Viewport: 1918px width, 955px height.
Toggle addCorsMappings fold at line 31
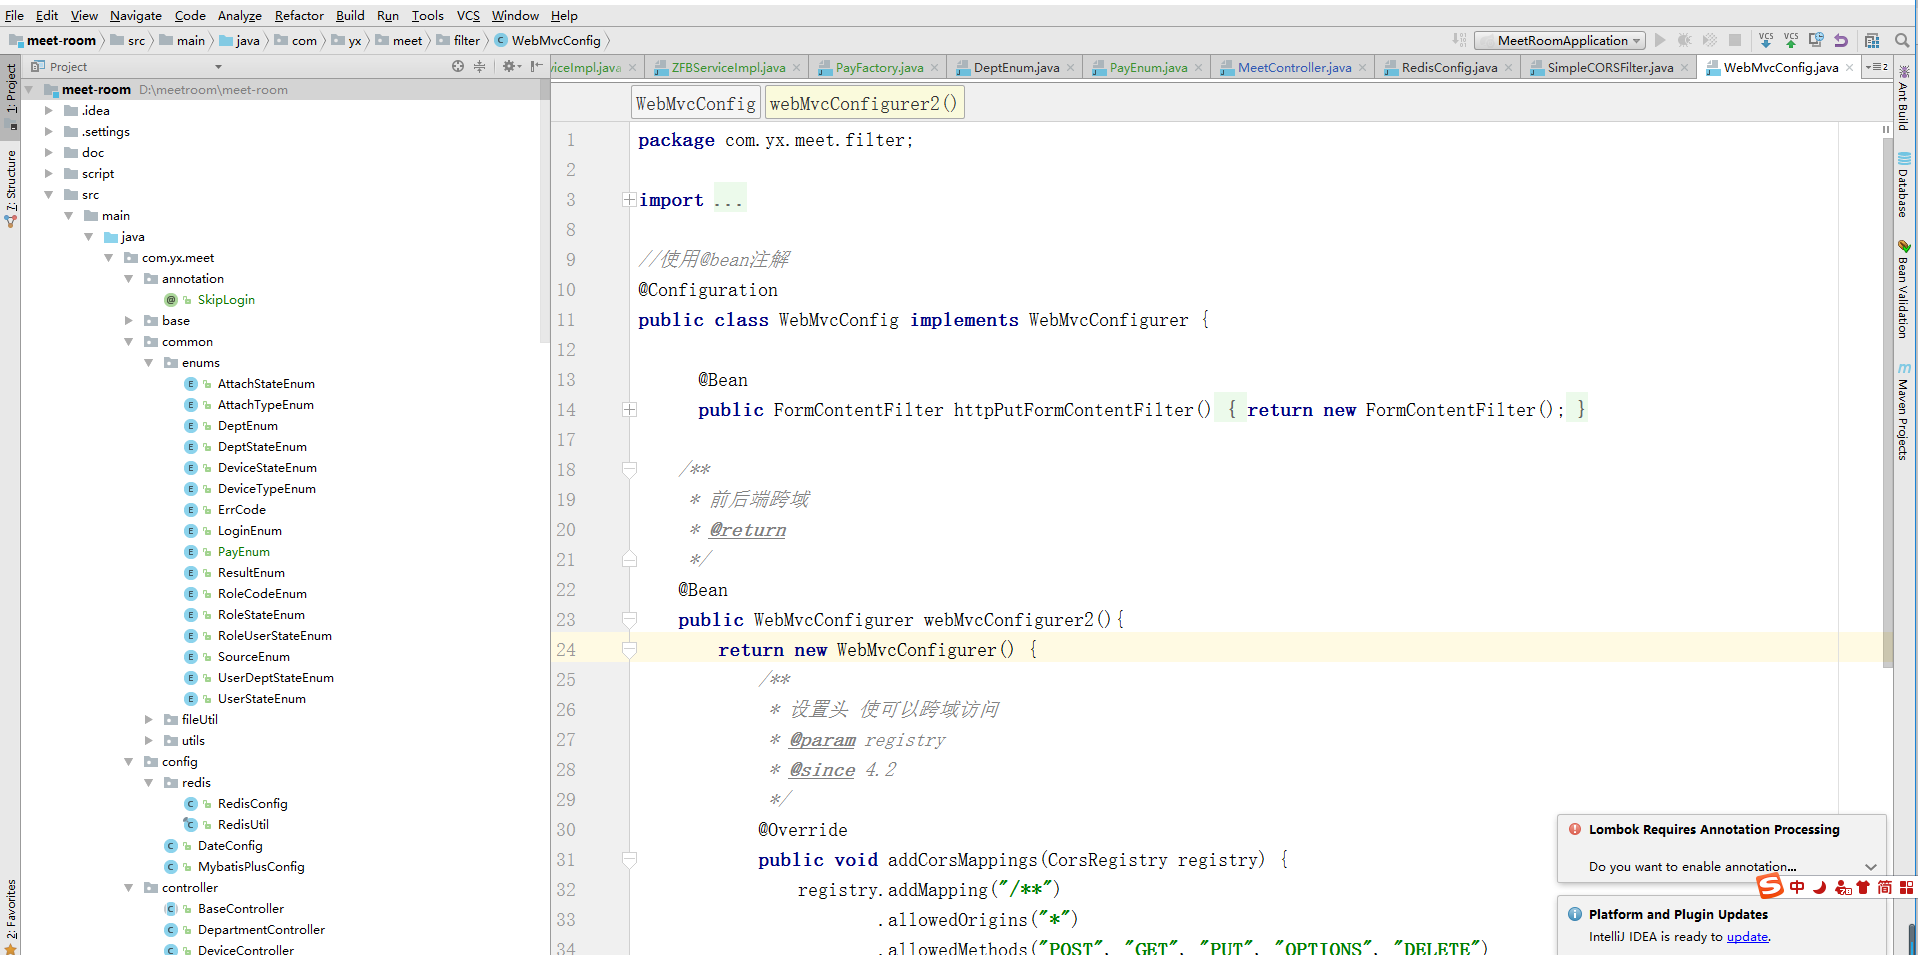629,859
